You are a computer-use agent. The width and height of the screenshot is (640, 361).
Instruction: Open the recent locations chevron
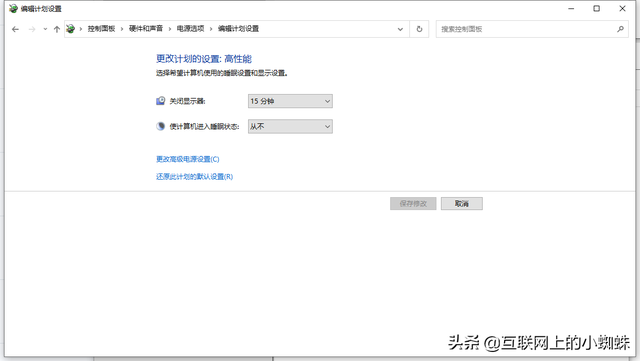[x=45, y=29]
